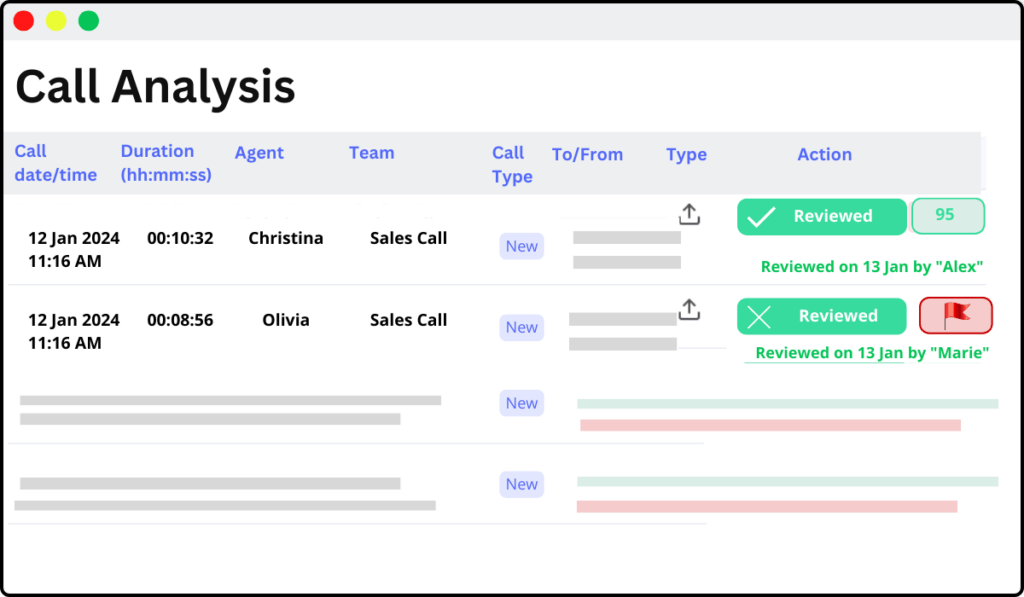Expand the Type column header
Image resolution: width=1024 pixels, height=597 pixels.
click(686, 154)
